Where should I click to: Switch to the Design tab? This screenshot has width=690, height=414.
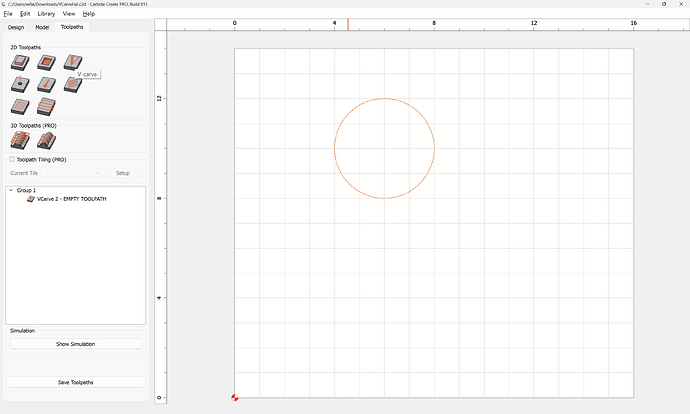pyautogui.click(x=16, y=27)
